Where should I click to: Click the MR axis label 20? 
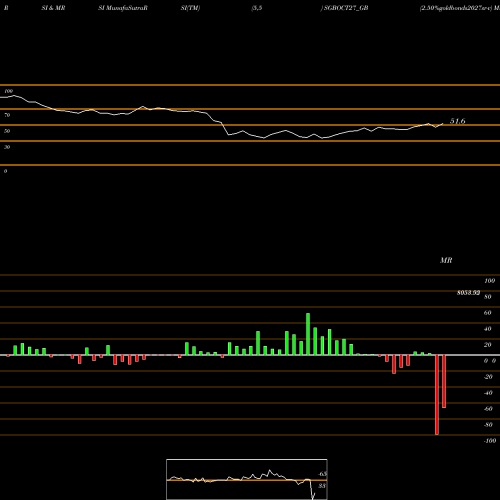click(488, 345)
